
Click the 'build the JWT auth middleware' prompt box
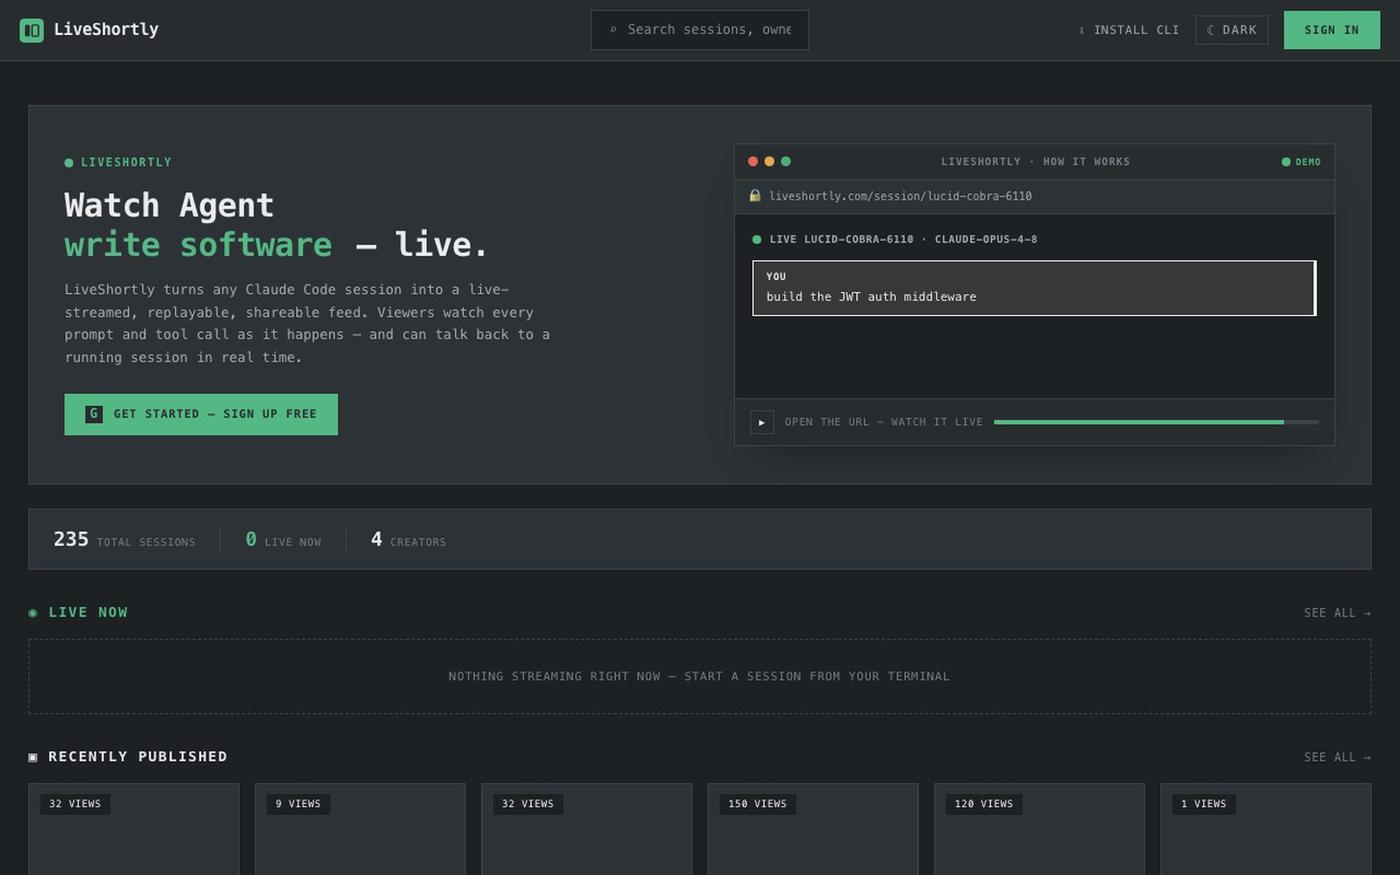(1034, 288)
